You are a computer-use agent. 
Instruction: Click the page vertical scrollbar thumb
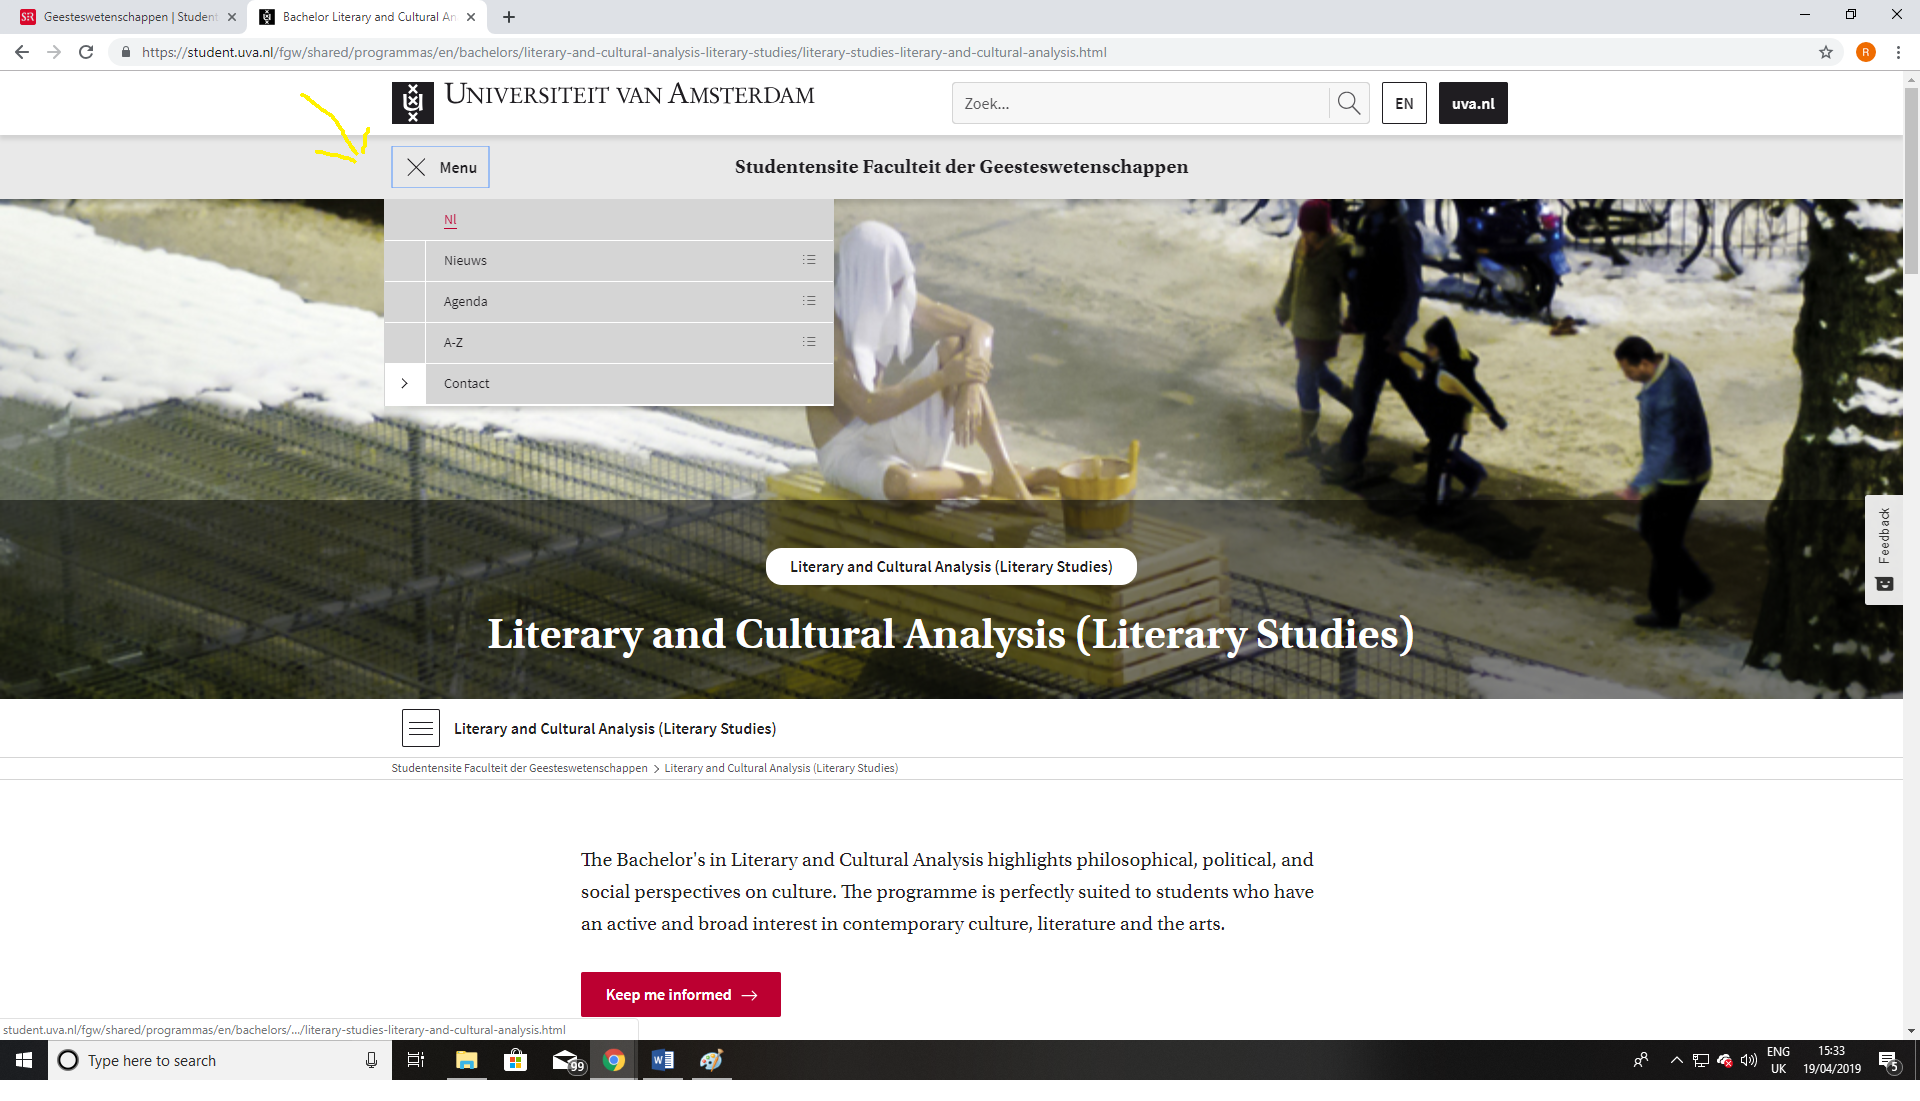1911,180
